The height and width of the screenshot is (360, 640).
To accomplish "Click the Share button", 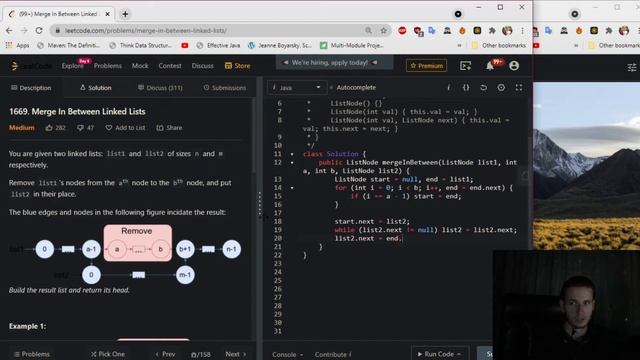I will pyautogui.click(x=169, y=128).
